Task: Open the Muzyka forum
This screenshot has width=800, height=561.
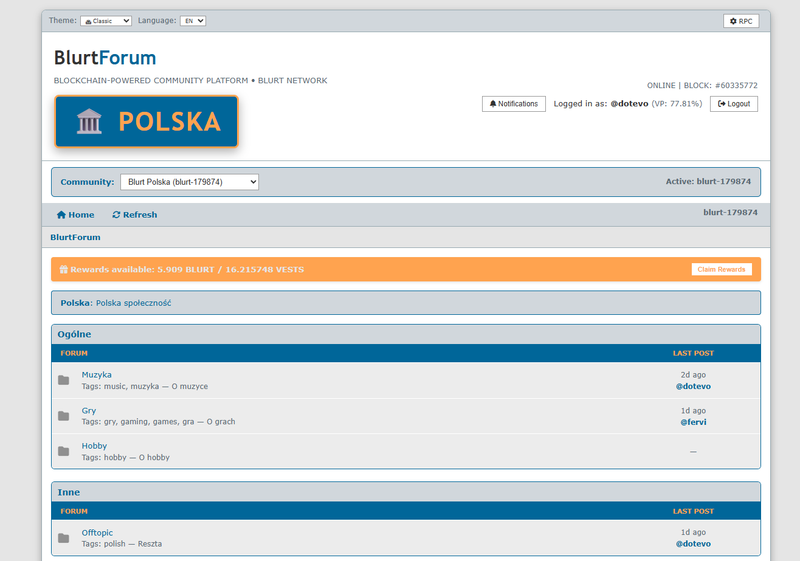Action: pyautogui.click(x=96, y=374)
